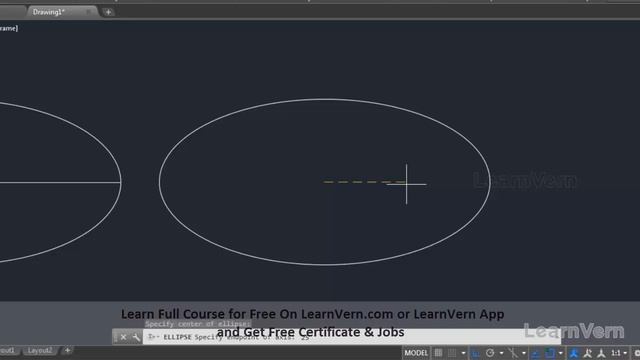The image size is (640, 360).
Task: Click the 'Specify center of ellipse' history line
Action: (198, 324)
